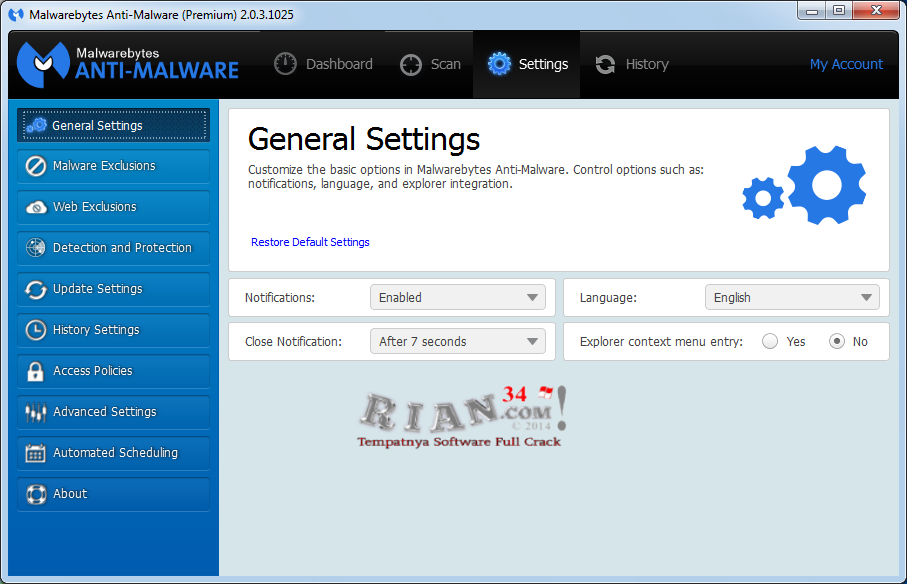Open Automated Scheduling via the calendar icon
This screenshot has width=907, height=584.
point(37,453)
